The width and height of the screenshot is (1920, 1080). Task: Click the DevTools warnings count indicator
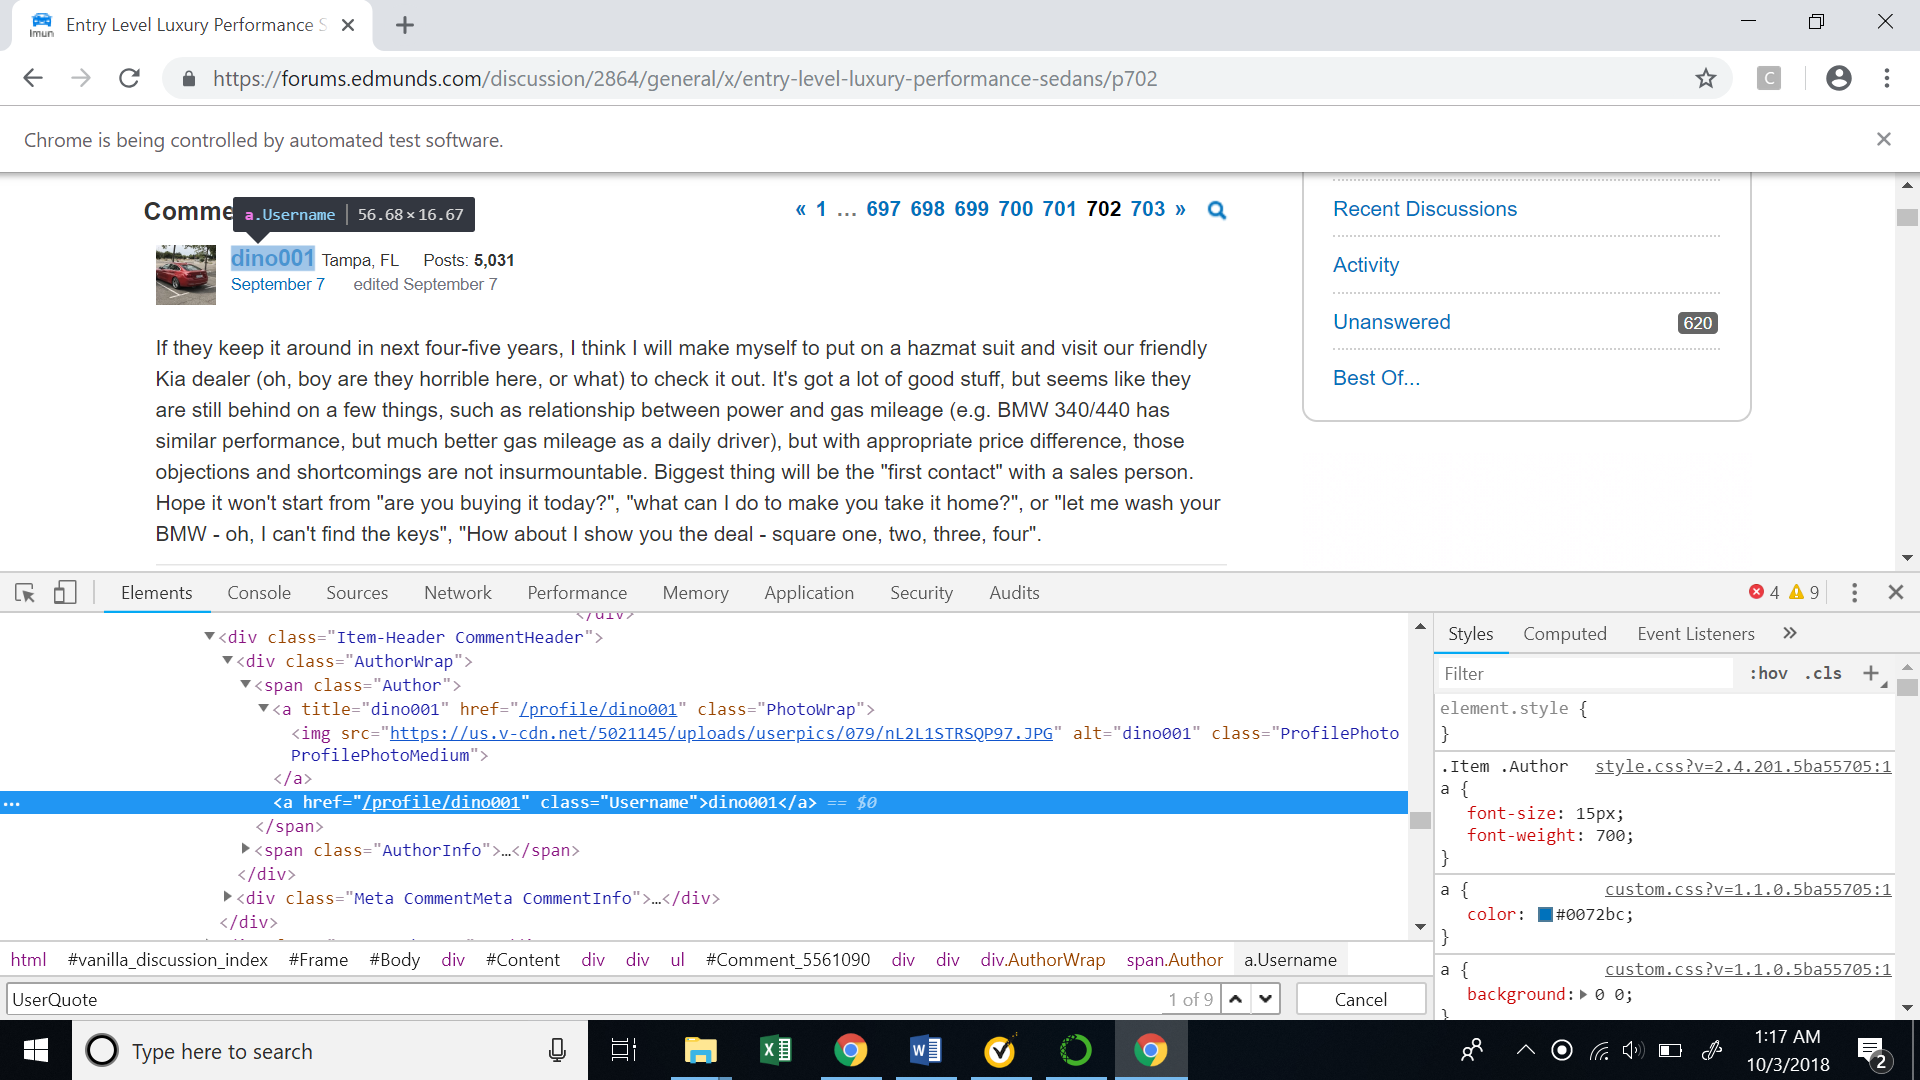(x=1805, y=592)
